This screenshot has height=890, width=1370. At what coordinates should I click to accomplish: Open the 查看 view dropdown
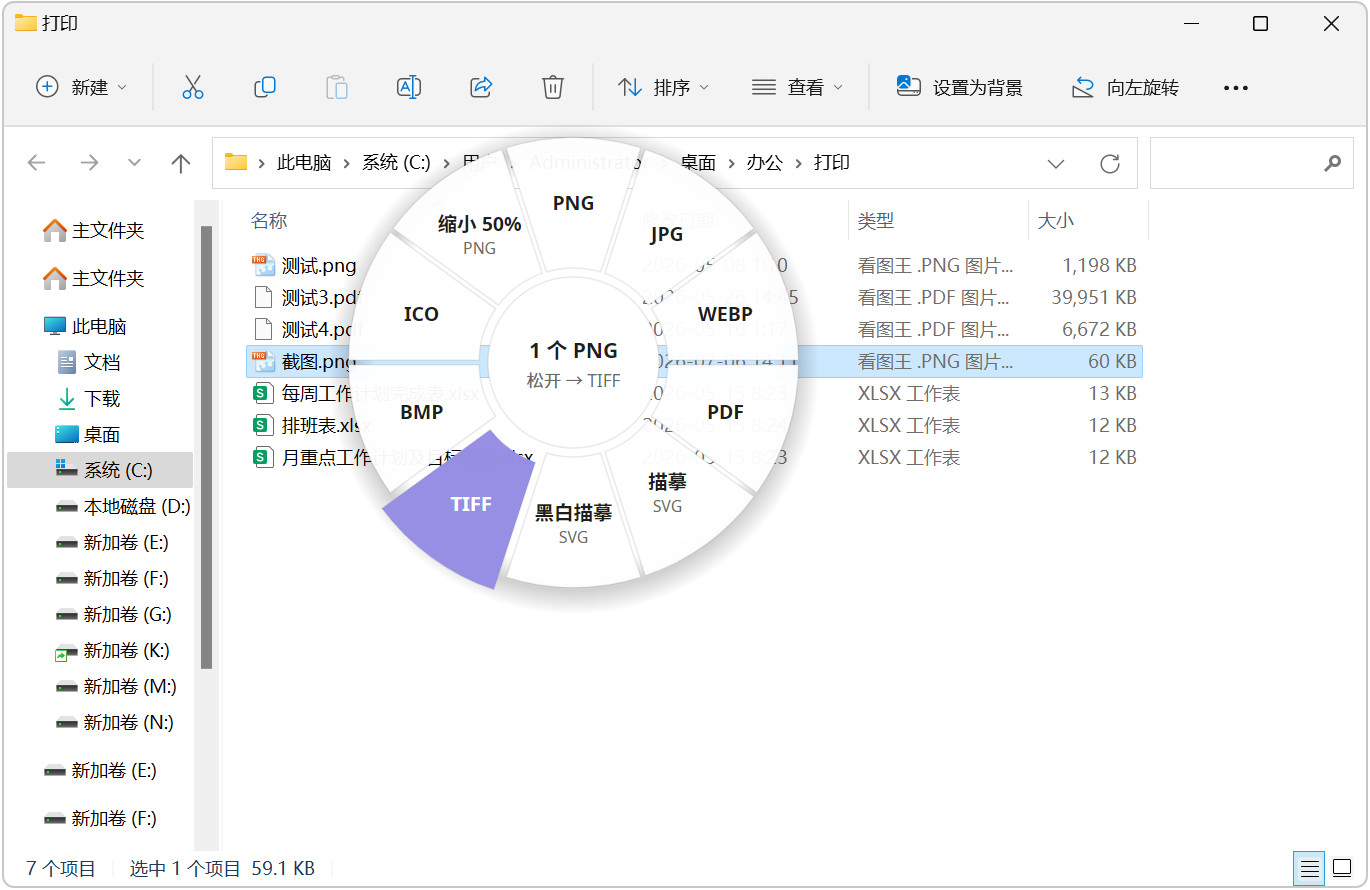797,87
